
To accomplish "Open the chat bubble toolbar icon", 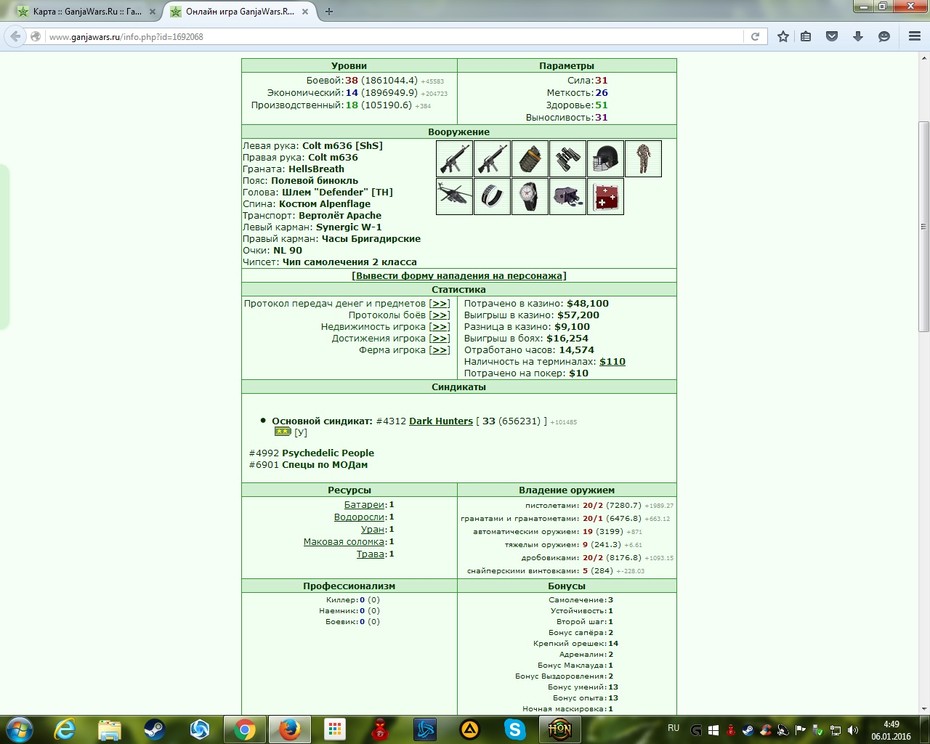I will pyautogui.click(x=884, y=37).
